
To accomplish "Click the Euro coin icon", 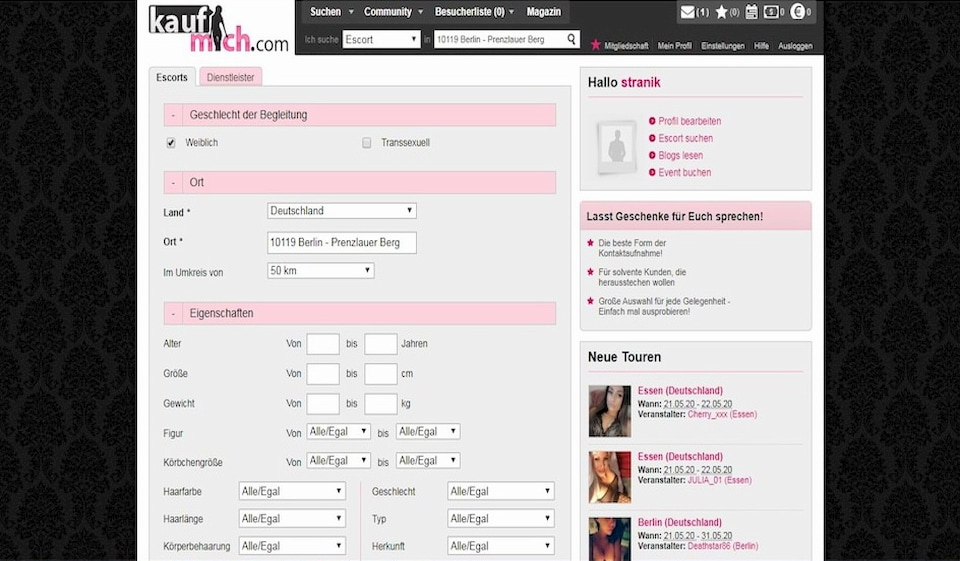I will point(797,13).
